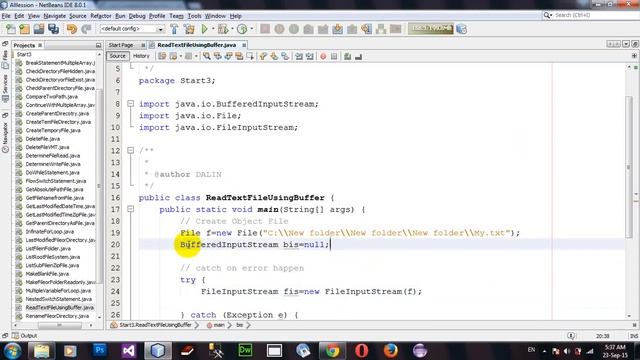Open Dreamweaver from the taskbar
Image resolution: width=640 pixels, height=360 pixels.
pyautogui.click(x=245, y=350)
